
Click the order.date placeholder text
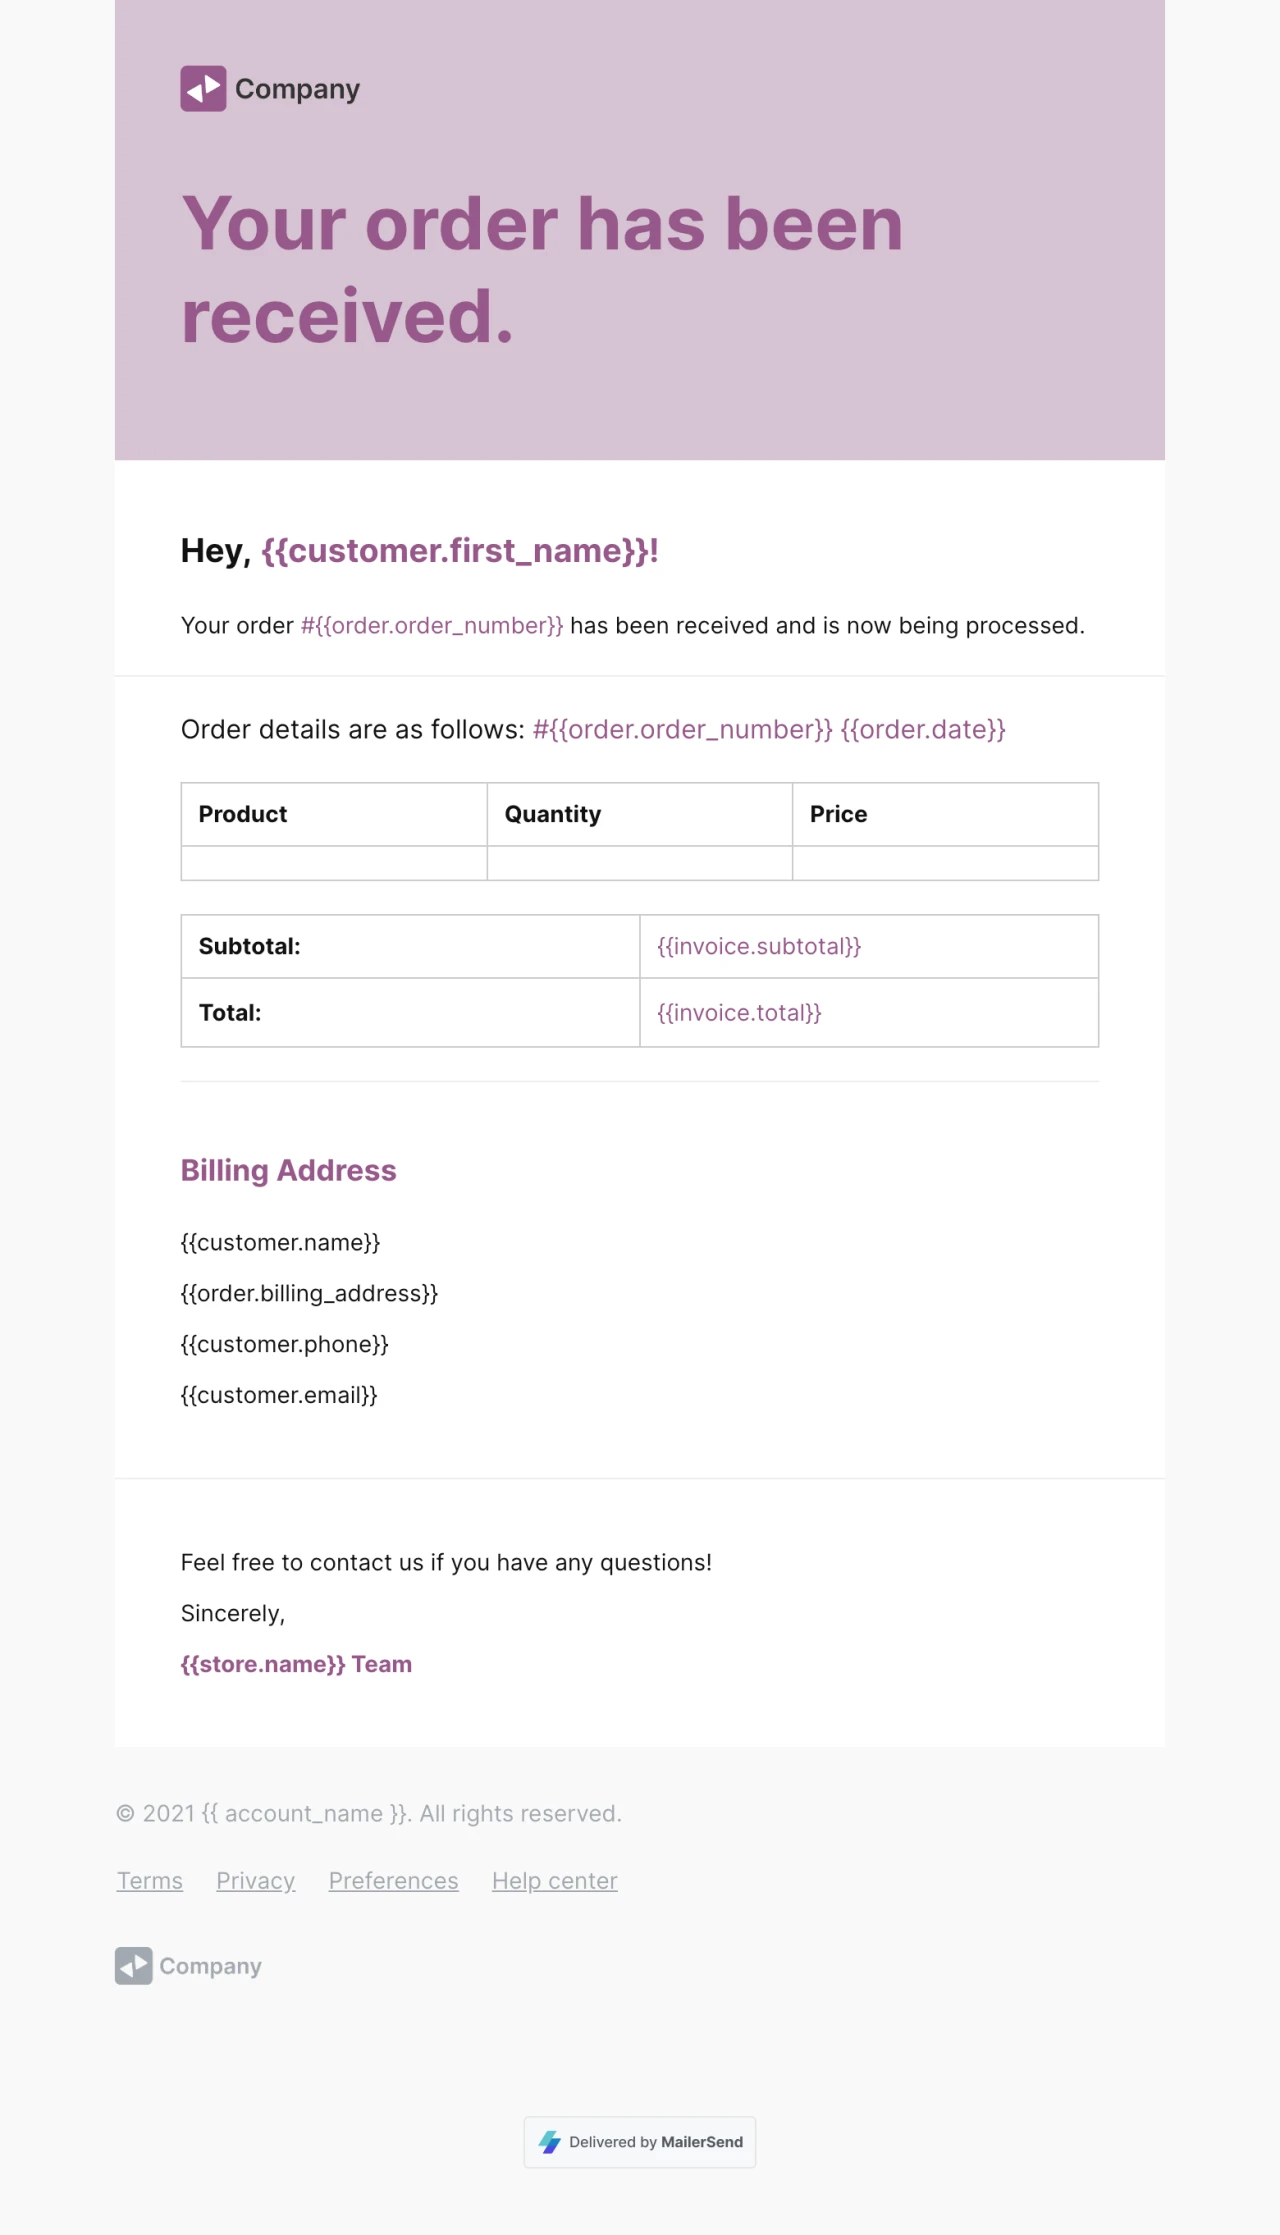922,730
